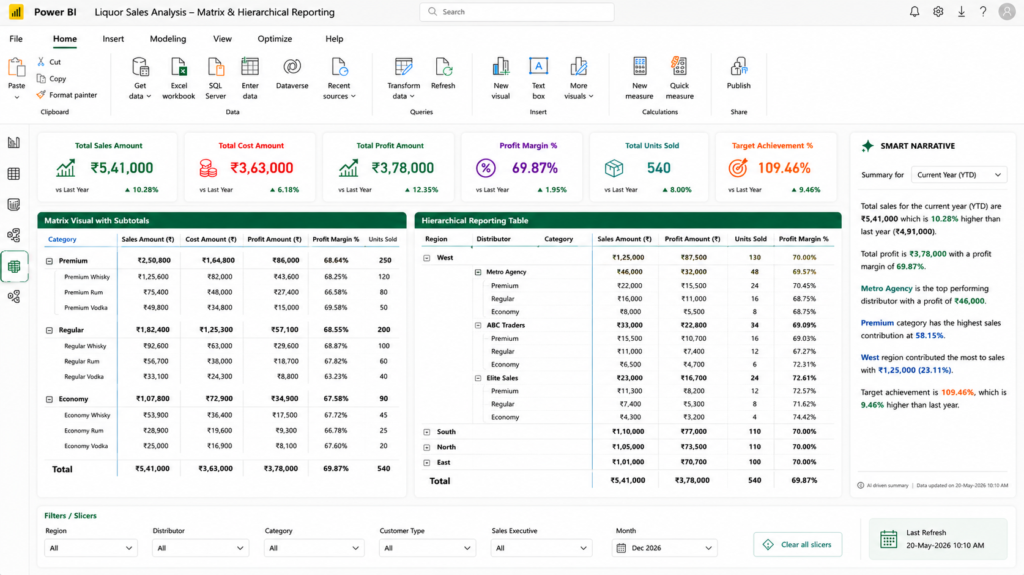Collapse the West region row
1024x575 pixels.
(426, 258)
